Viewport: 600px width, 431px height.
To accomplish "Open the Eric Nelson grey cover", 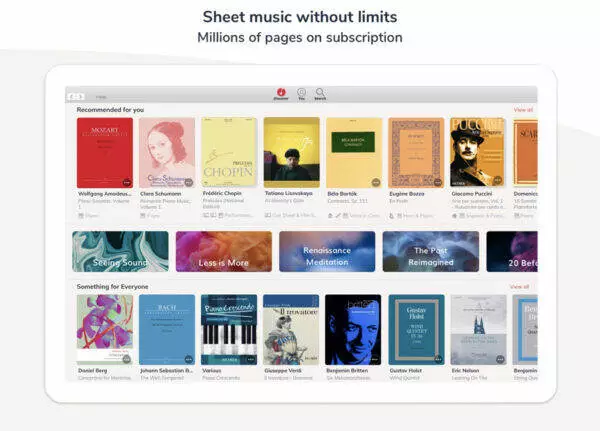I will coord(478,330).
